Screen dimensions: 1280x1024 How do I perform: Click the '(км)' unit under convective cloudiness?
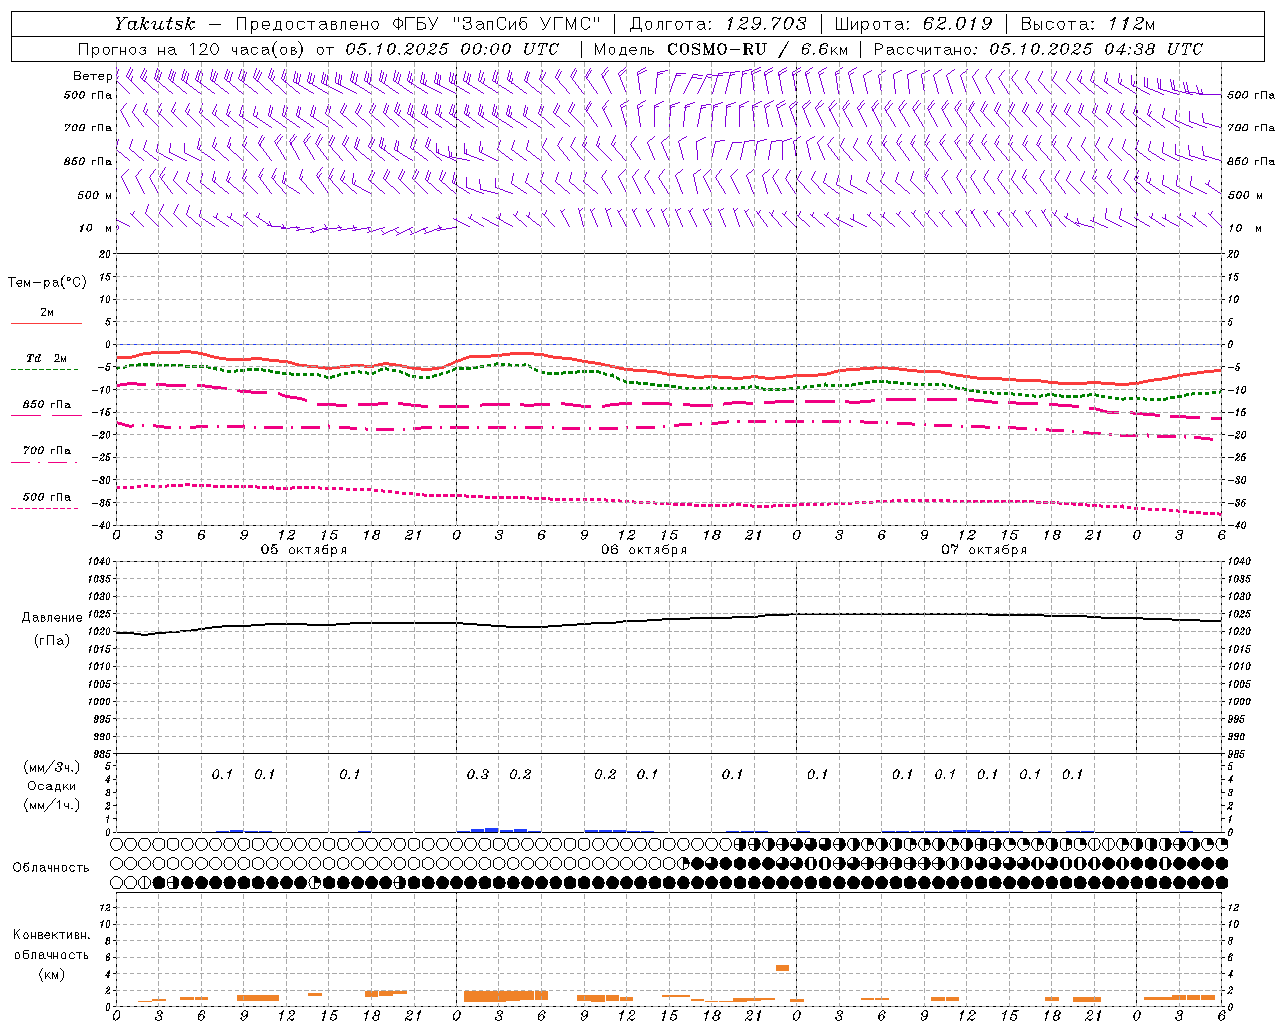(51, 974)
